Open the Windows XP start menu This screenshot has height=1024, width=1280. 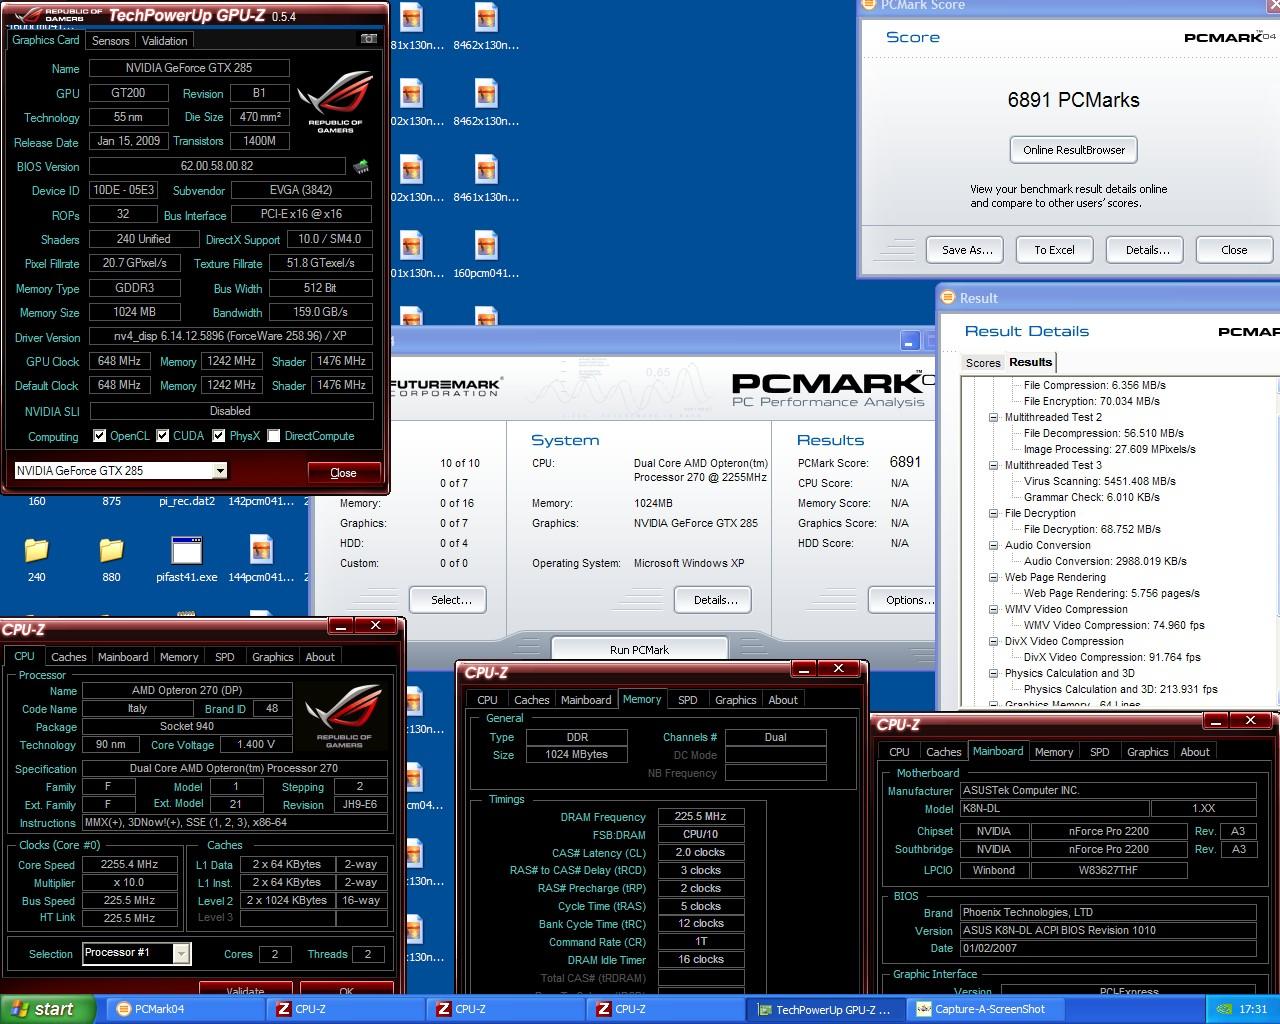(48, 1009)
